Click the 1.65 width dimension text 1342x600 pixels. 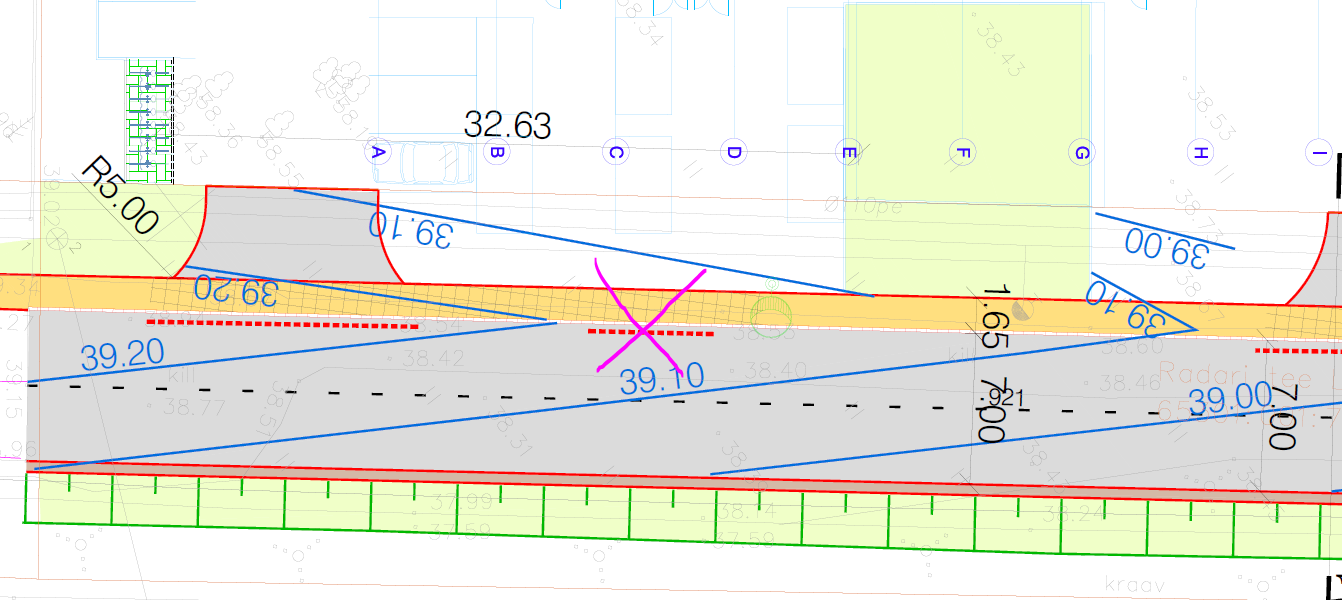tap(994, 316)
